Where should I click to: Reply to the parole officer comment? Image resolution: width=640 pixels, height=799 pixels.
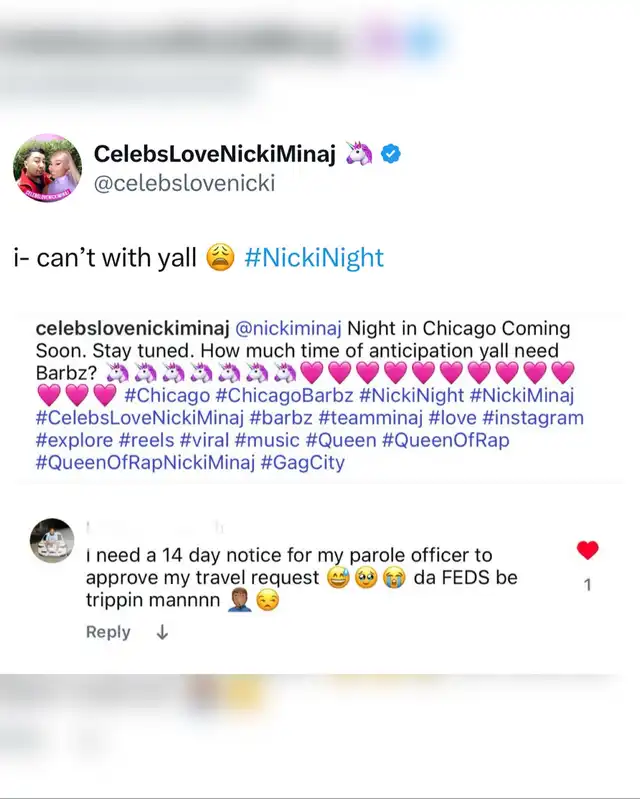pyautogui.click(x=108, y=632)
